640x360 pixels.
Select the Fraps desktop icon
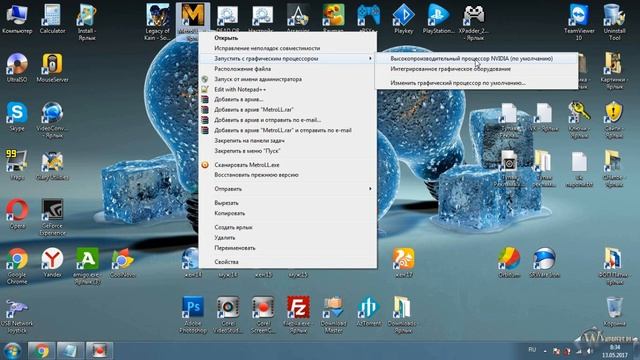[x=17, y=165]
